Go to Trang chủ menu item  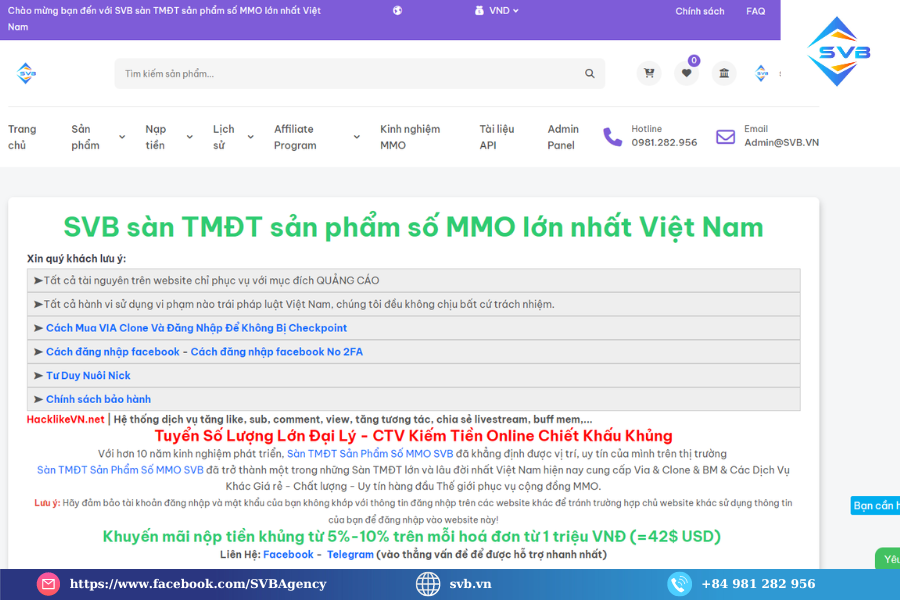[22, 137]
